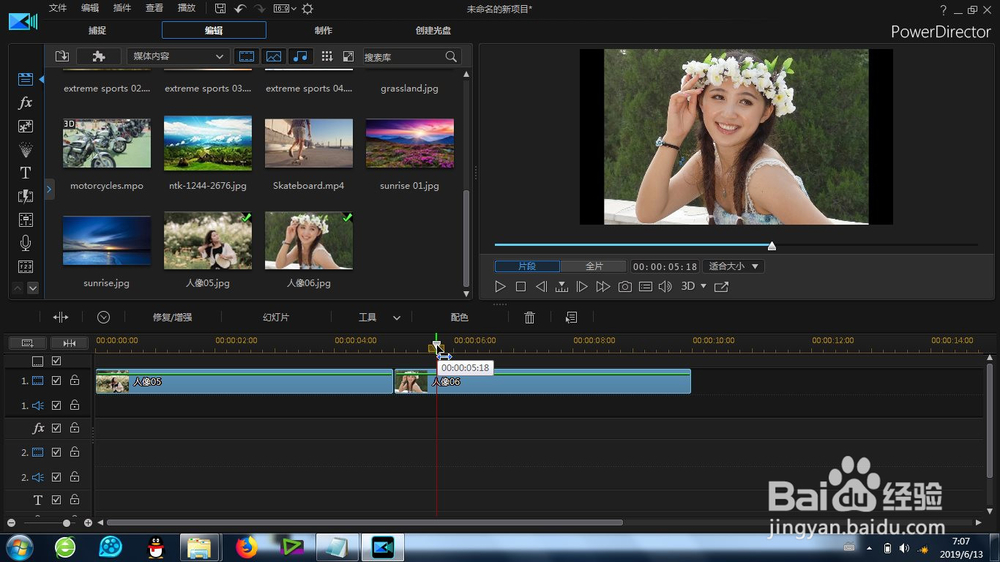Open the 文件 menu

pyautogui.click(x=58, y=8)
